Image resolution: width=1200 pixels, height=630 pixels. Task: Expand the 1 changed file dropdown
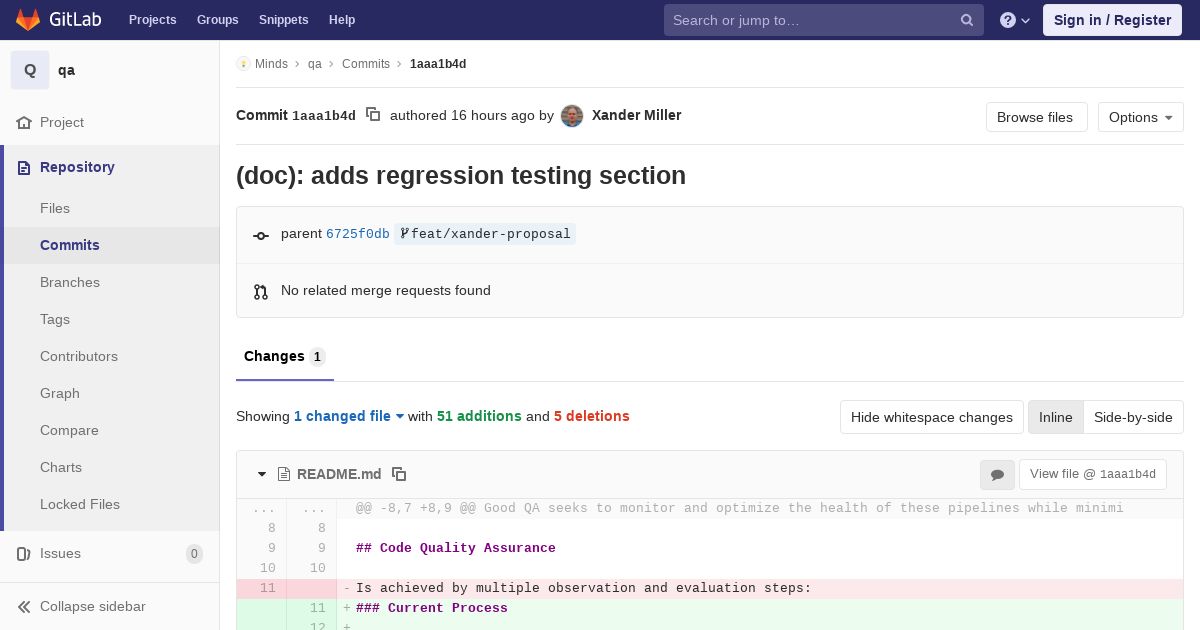pos(349,416)
